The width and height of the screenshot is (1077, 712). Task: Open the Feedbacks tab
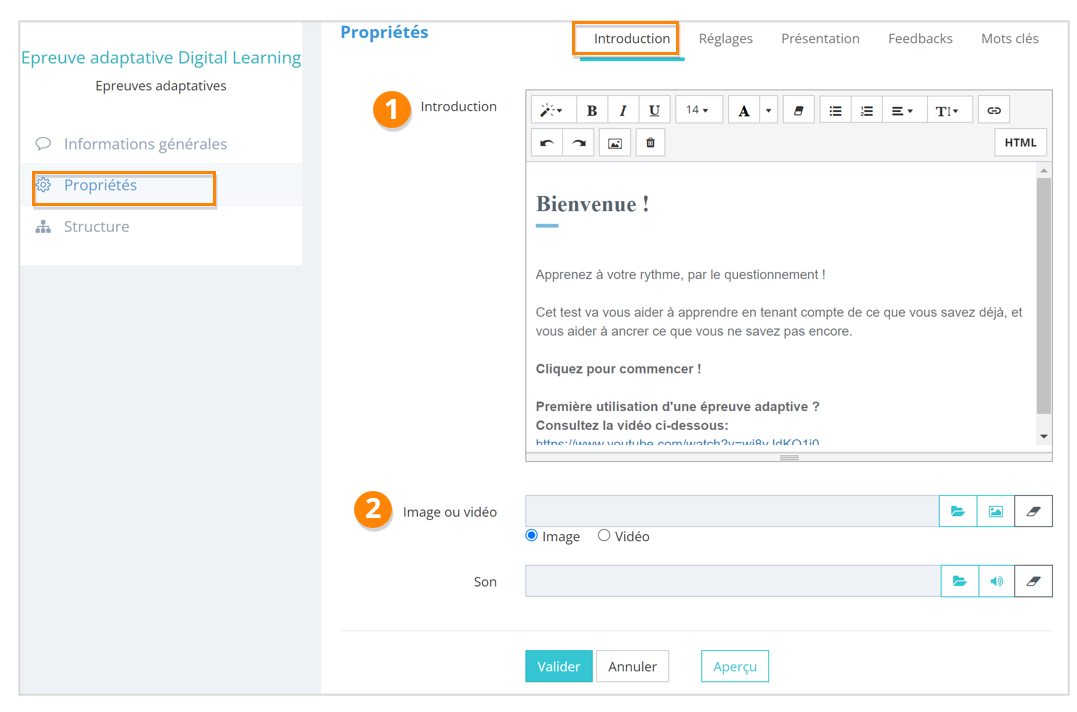[x=920, y=39]
